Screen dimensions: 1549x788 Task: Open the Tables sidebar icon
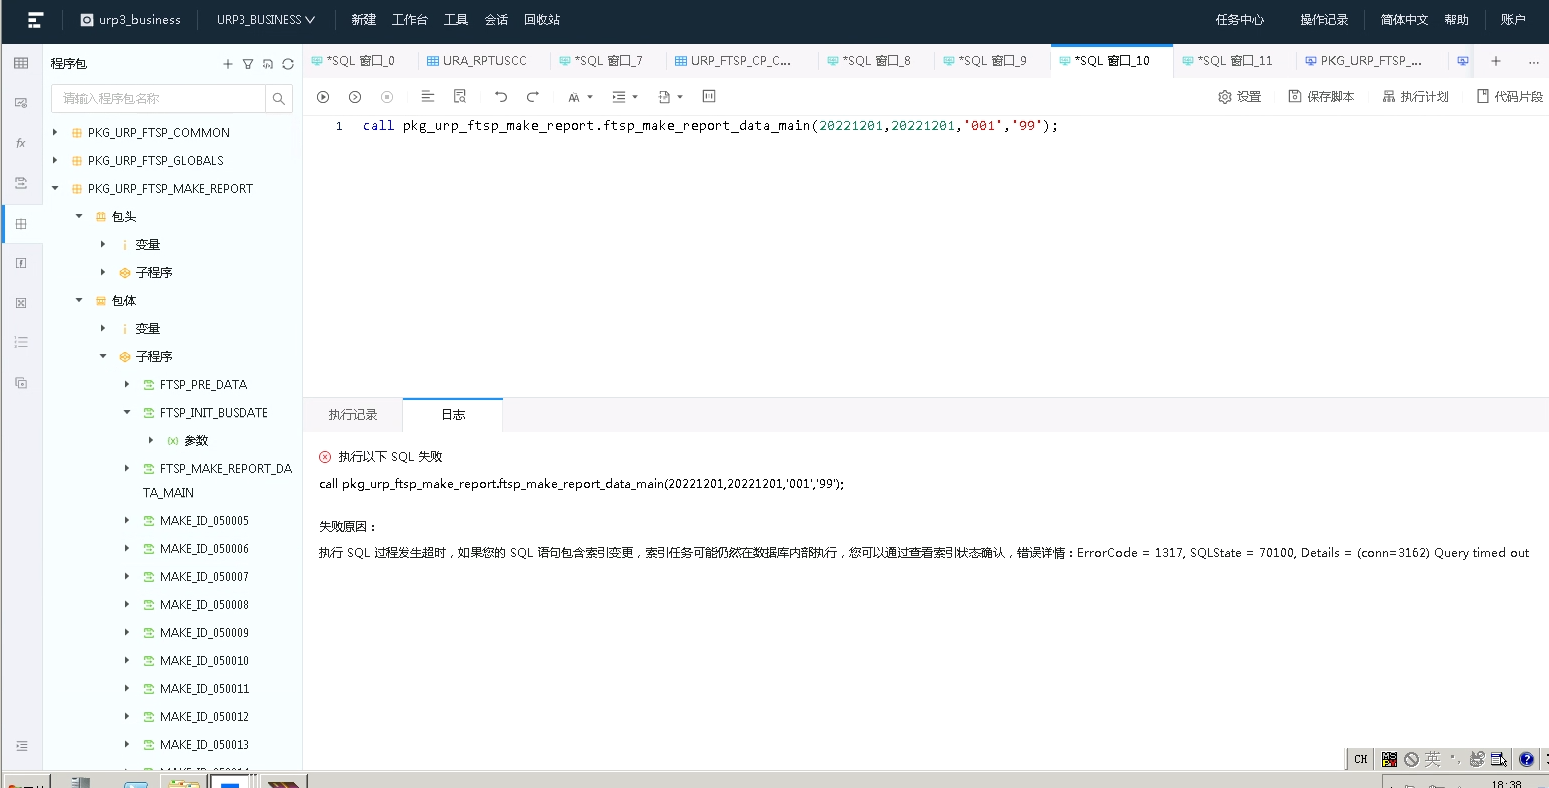21,63
